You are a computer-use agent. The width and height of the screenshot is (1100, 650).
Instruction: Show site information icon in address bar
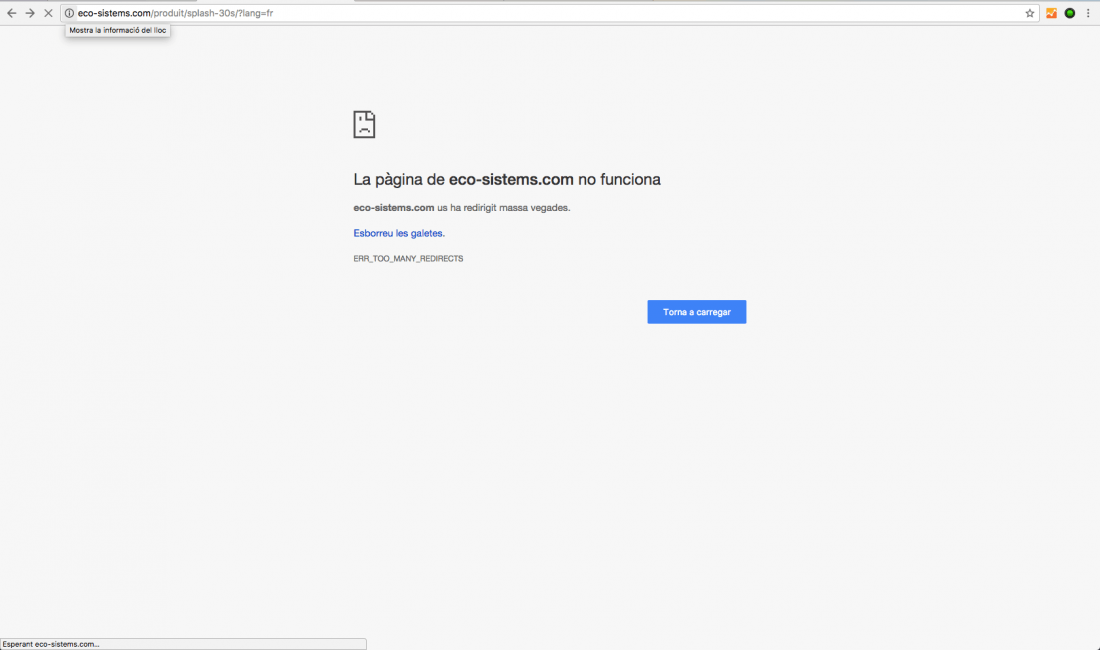69,13
